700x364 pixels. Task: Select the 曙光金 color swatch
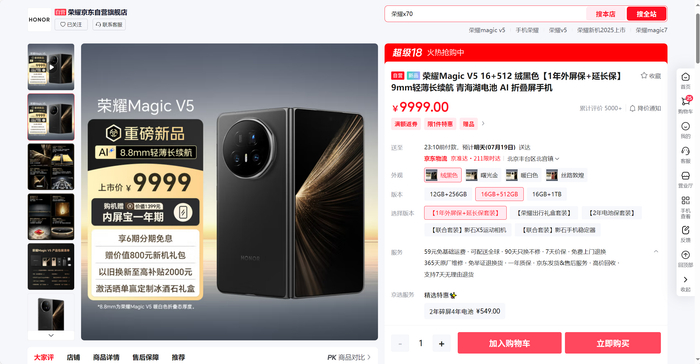[x=482, y=175]
